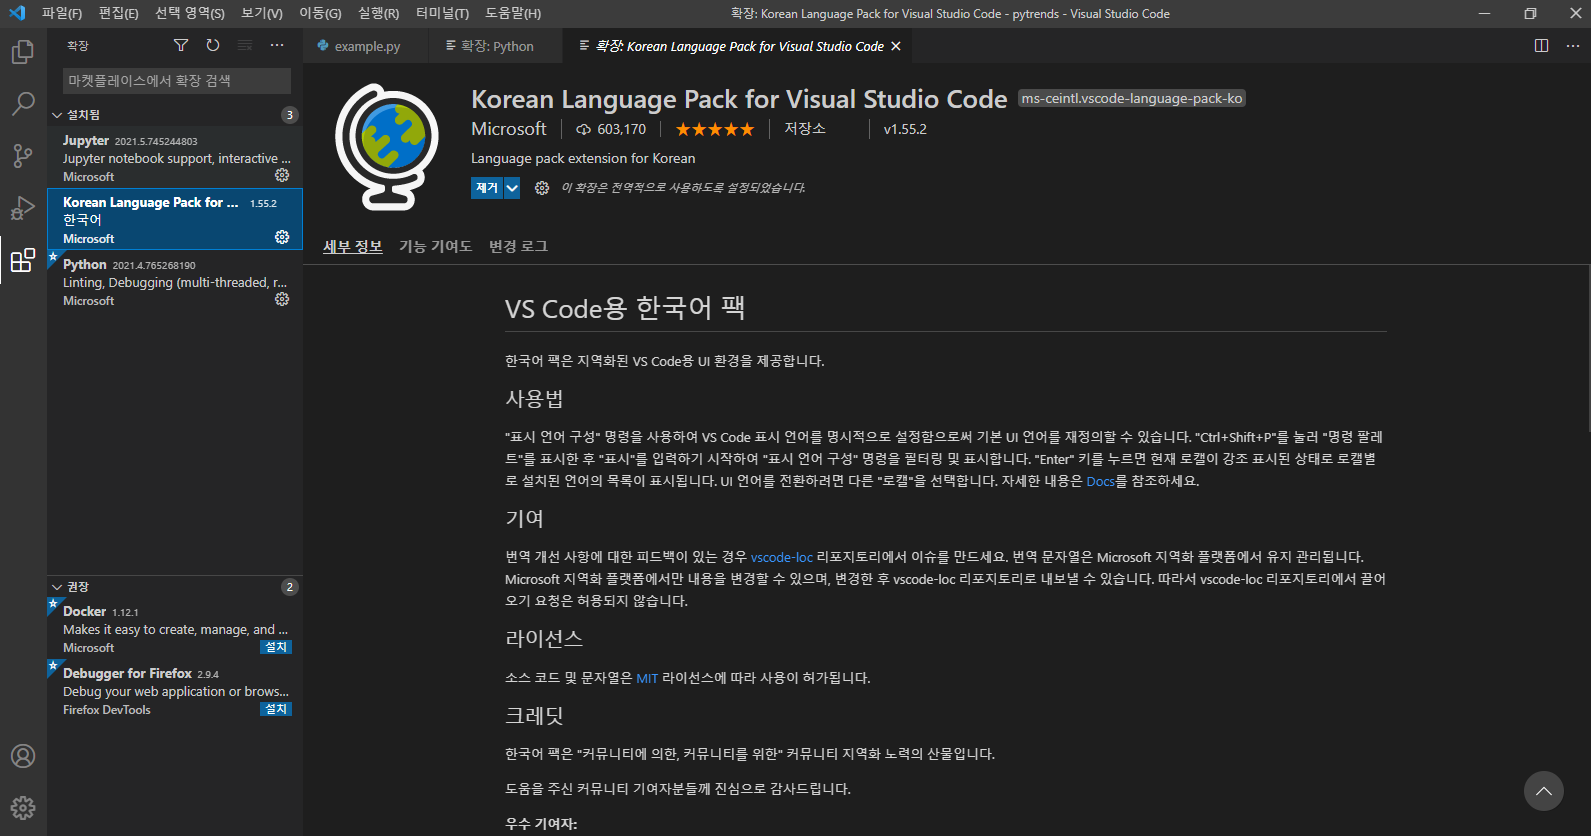Screen dimensions: 1591x836
Task: Open extensions panel more actions menu
Action: pos(277,45)
